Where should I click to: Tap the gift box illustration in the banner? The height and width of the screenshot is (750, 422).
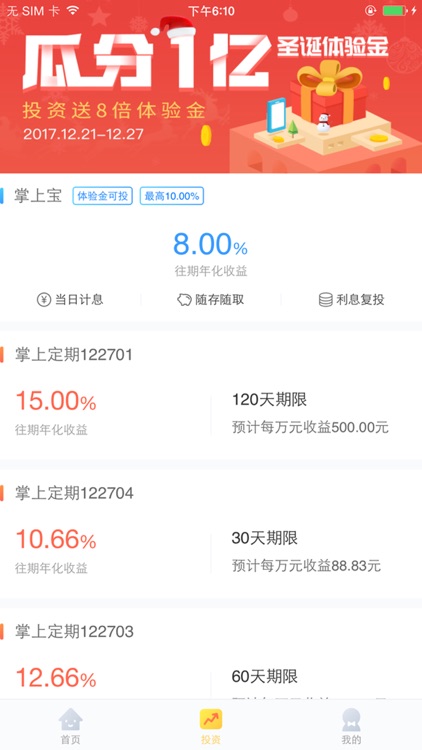click(329, 91)
